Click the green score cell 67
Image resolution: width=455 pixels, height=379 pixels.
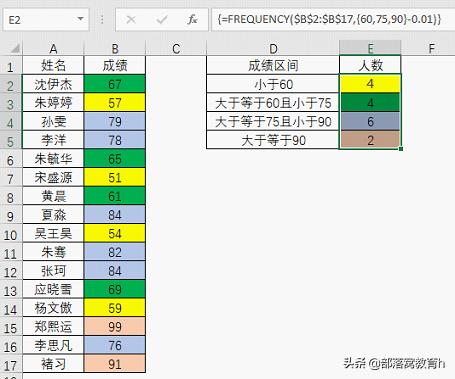[x=115, y=84]
